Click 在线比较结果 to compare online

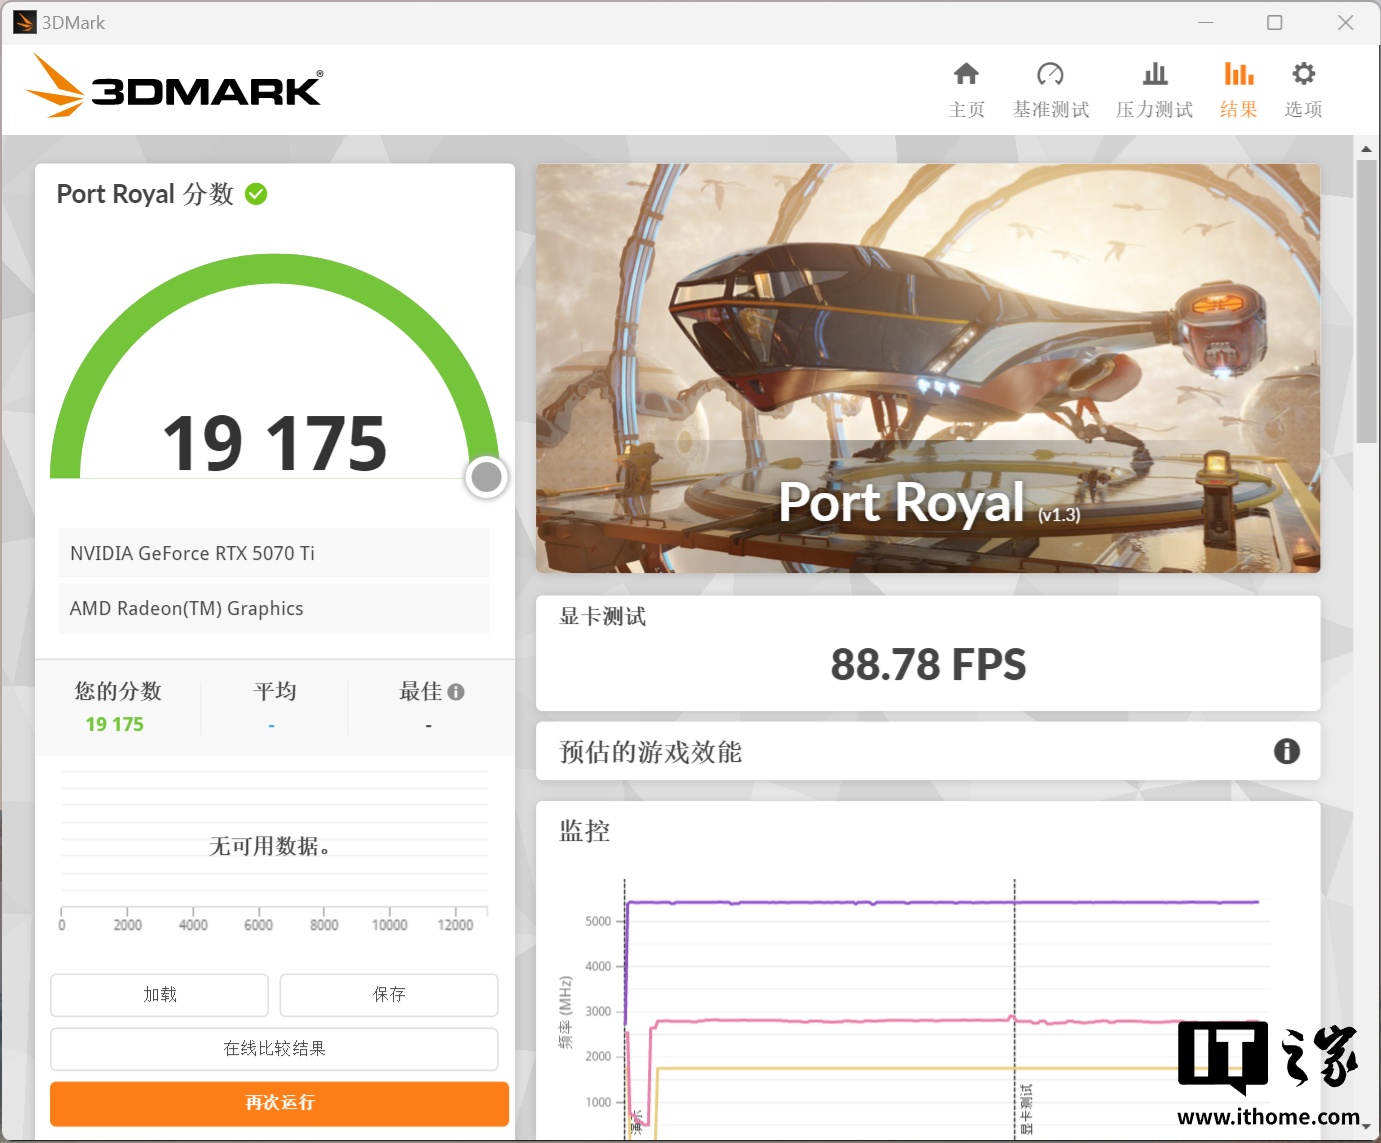click(x=274, y=1048)
